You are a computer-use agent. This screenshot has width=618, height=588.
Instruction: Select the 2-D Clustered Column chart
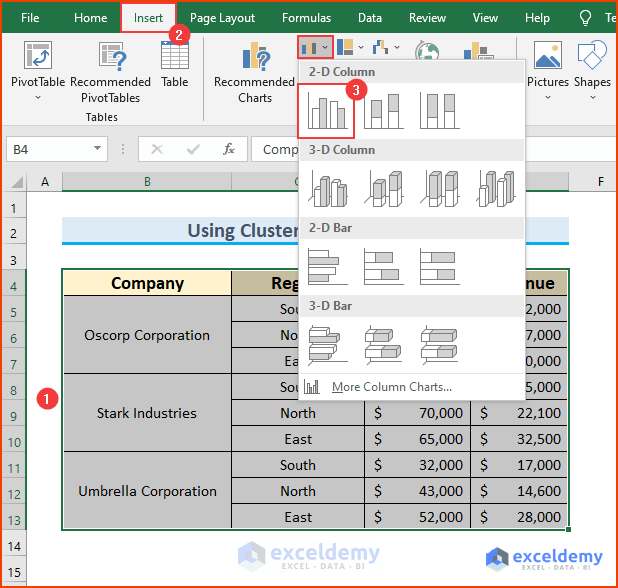(326, 111)
